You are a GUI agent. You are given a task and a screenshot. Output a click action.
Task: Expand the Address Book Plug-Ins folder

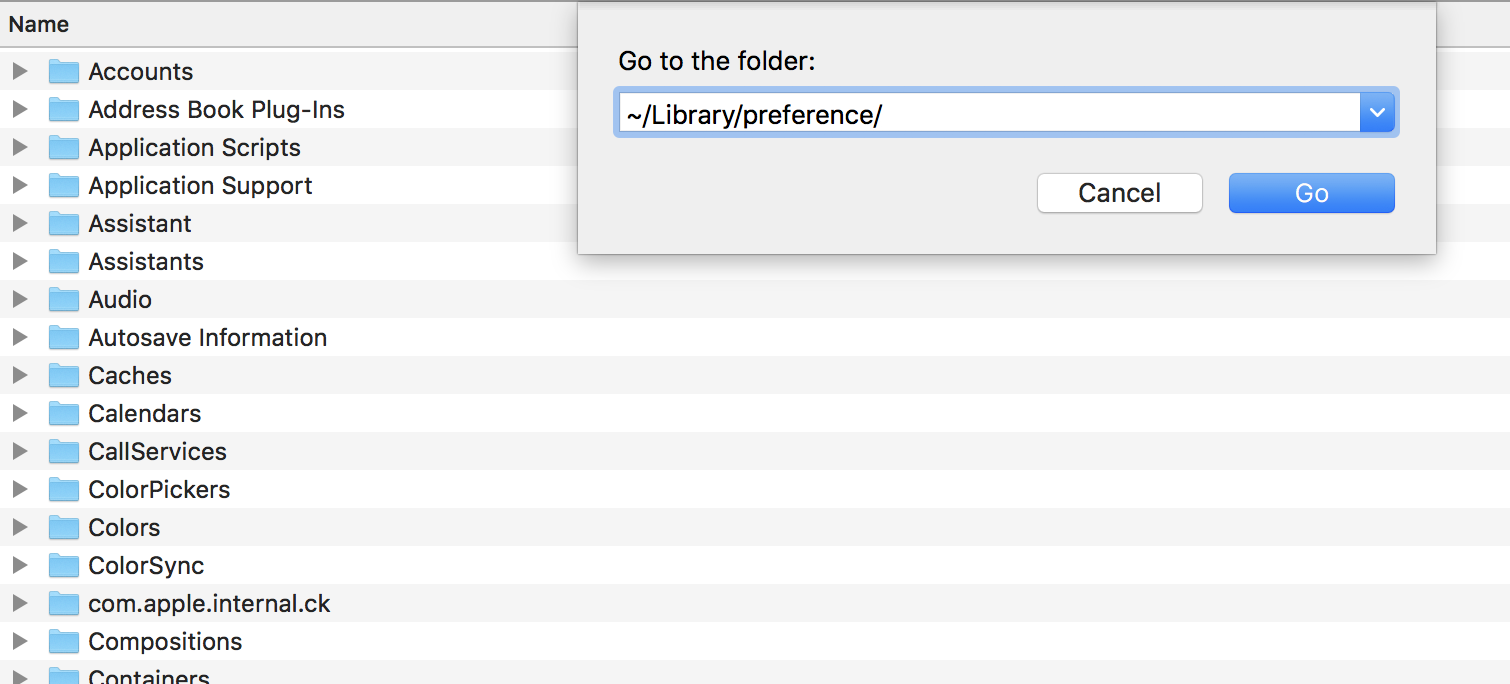point(19,110)
